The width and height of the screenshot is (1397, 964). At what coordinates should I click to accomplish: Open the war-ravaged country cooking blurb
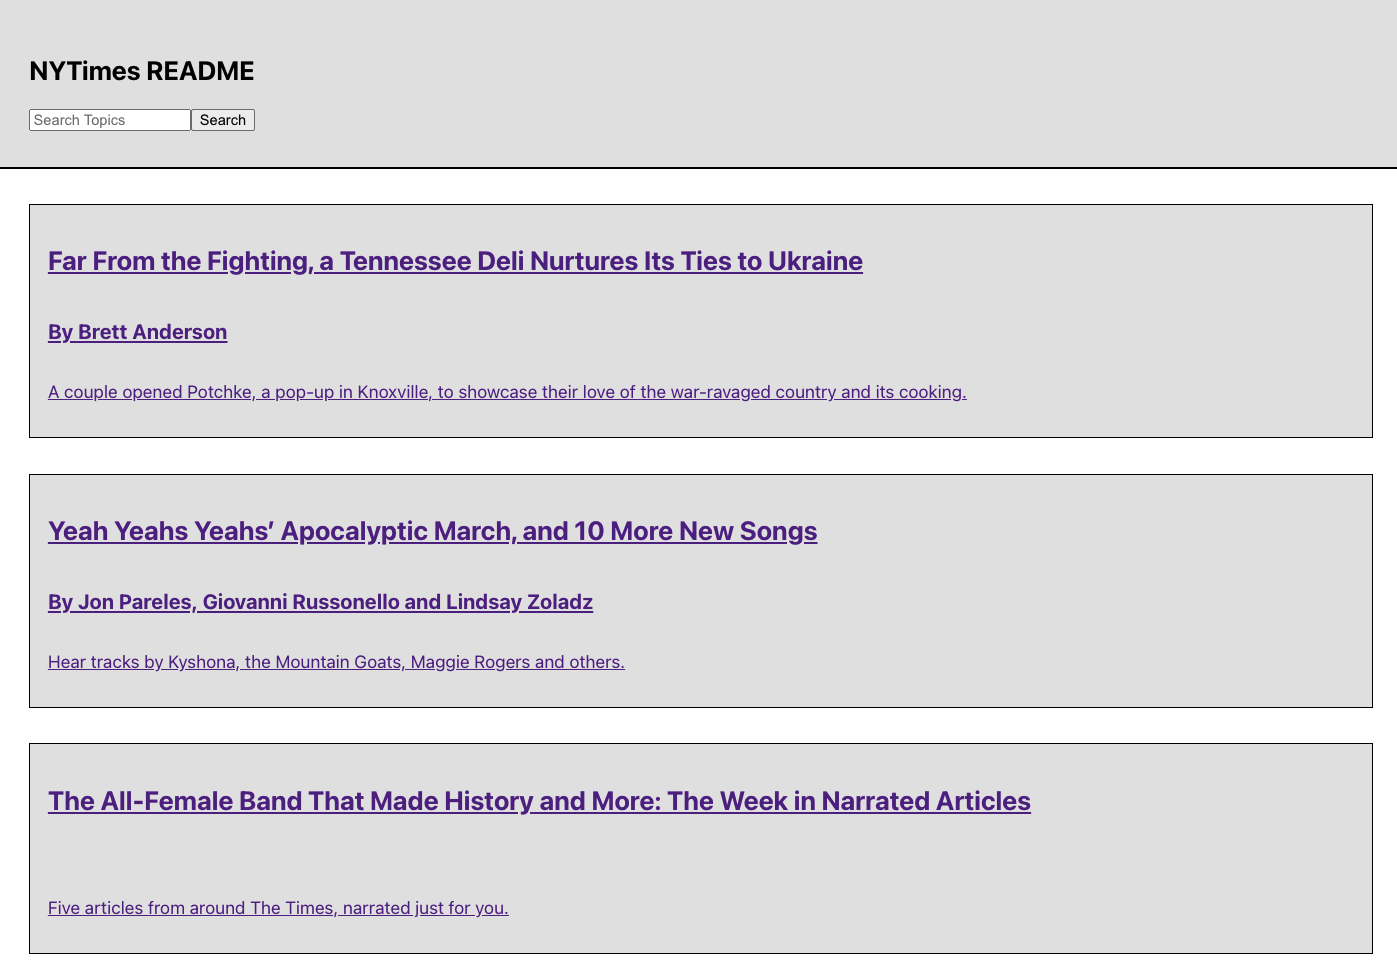point(506,392)
